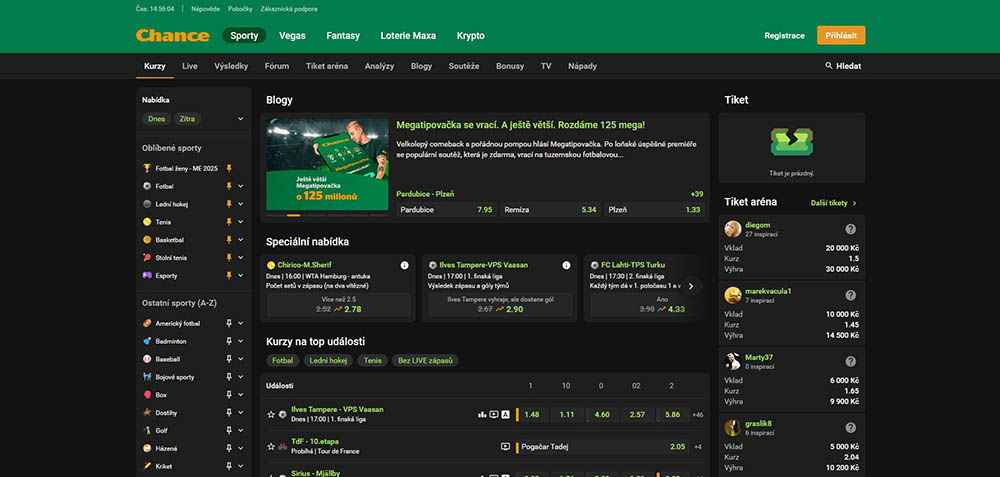Open help icon next to diegom ticket
The image size is (1000, 477).
pos(851,228)
